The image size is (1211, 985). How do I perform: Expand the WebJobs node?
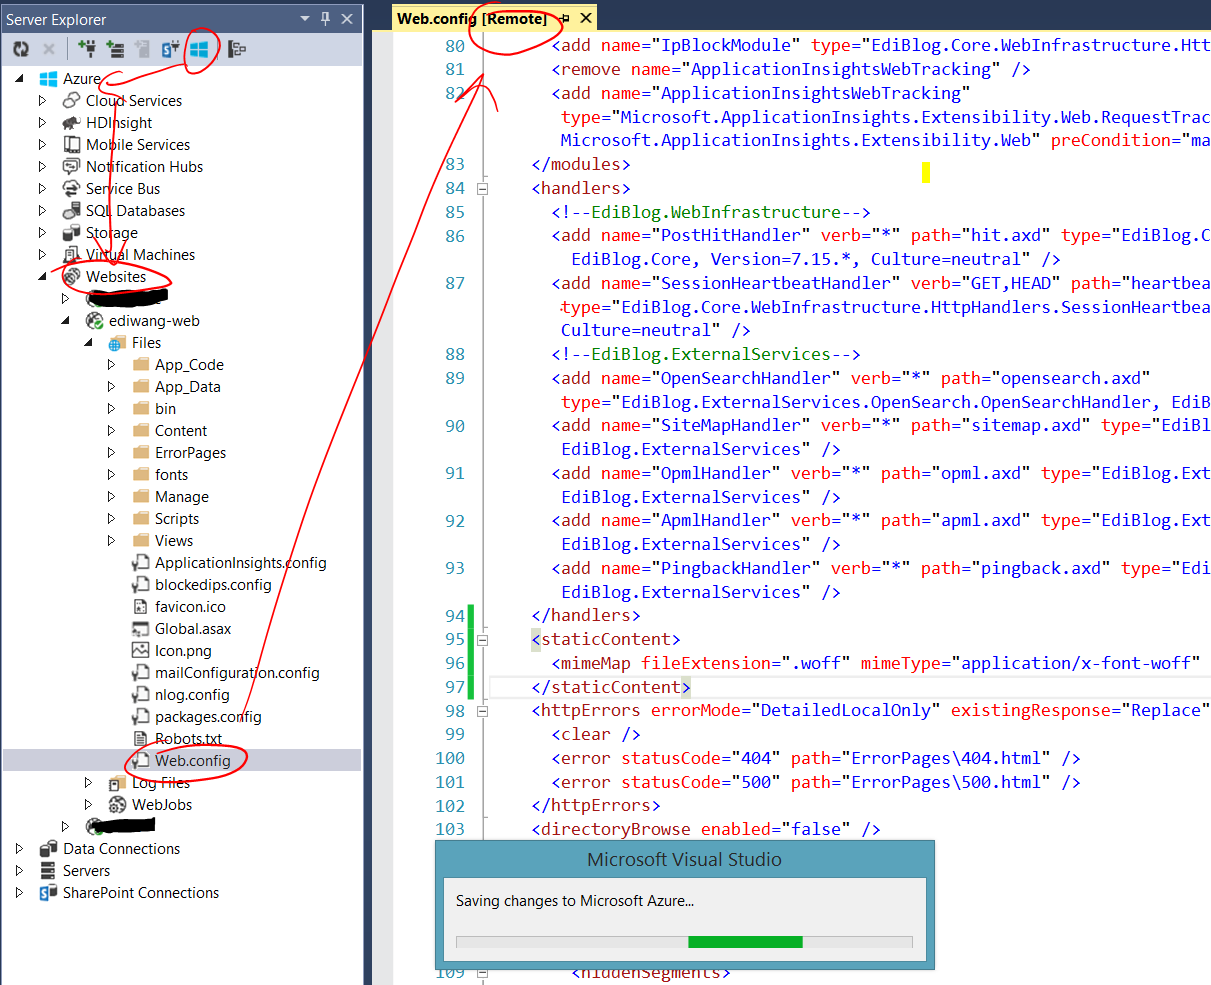coord(88,804)
